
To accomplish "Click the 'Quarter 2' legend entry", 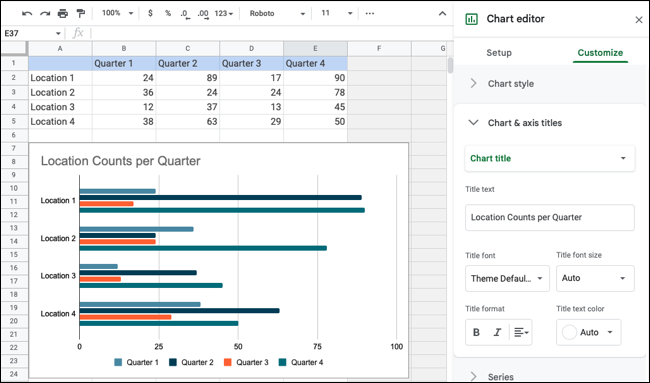I will pyautogui.click(x=192, y=362).
